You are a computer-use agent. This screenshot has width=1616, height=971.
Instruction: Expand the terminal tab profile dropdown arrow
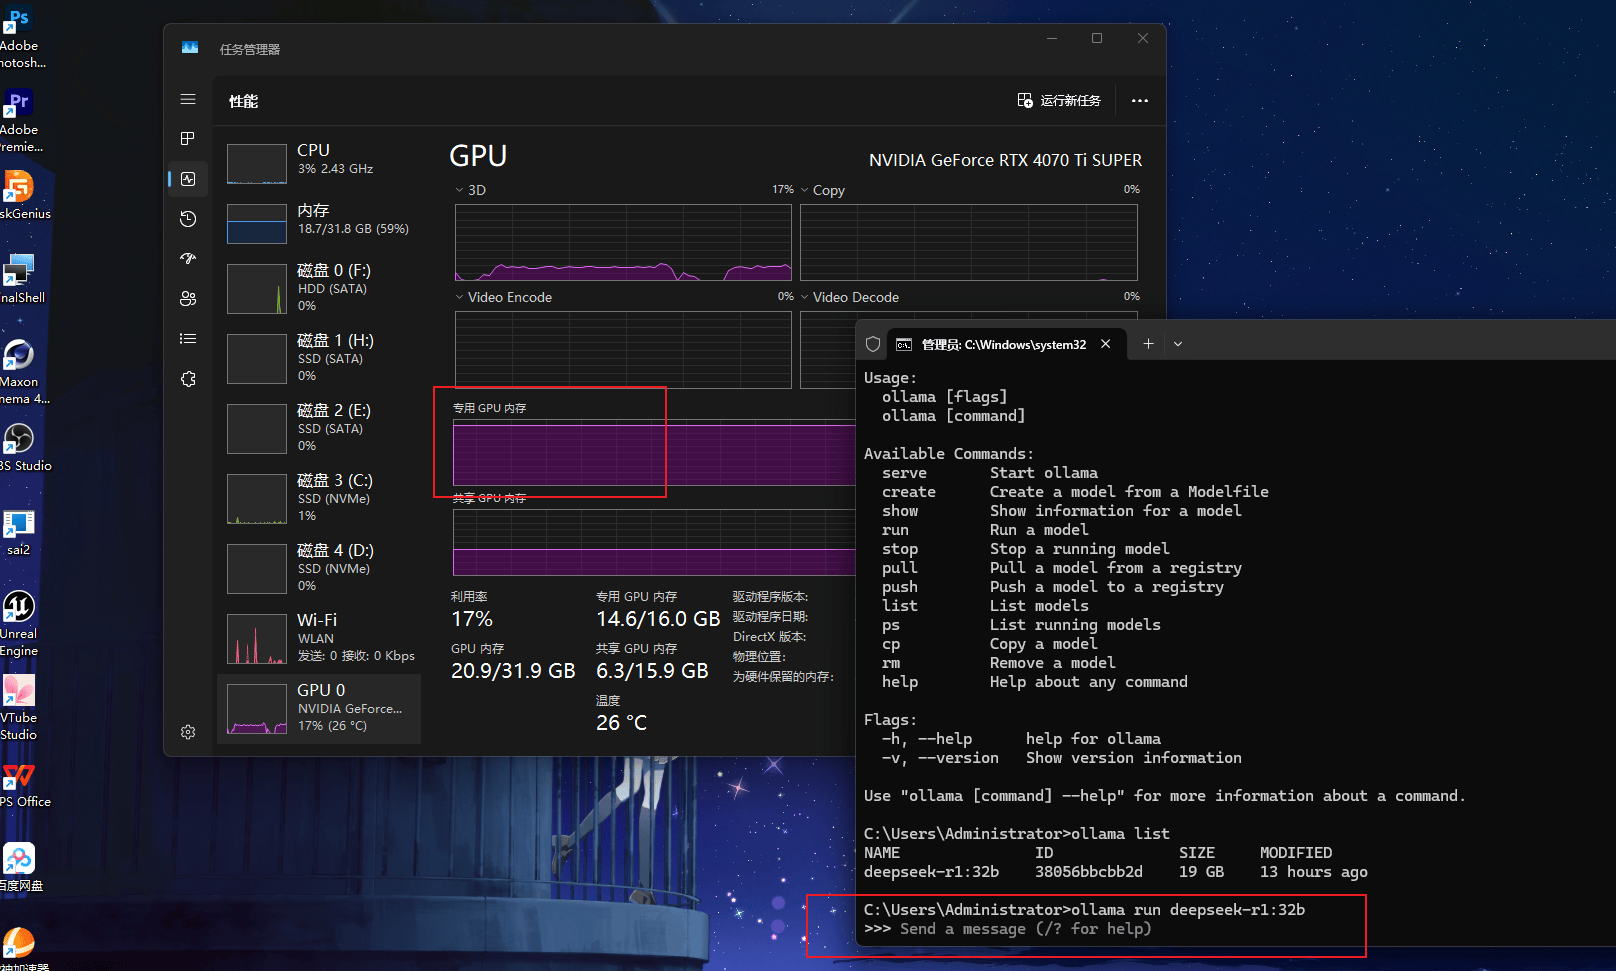(1178, 344)
